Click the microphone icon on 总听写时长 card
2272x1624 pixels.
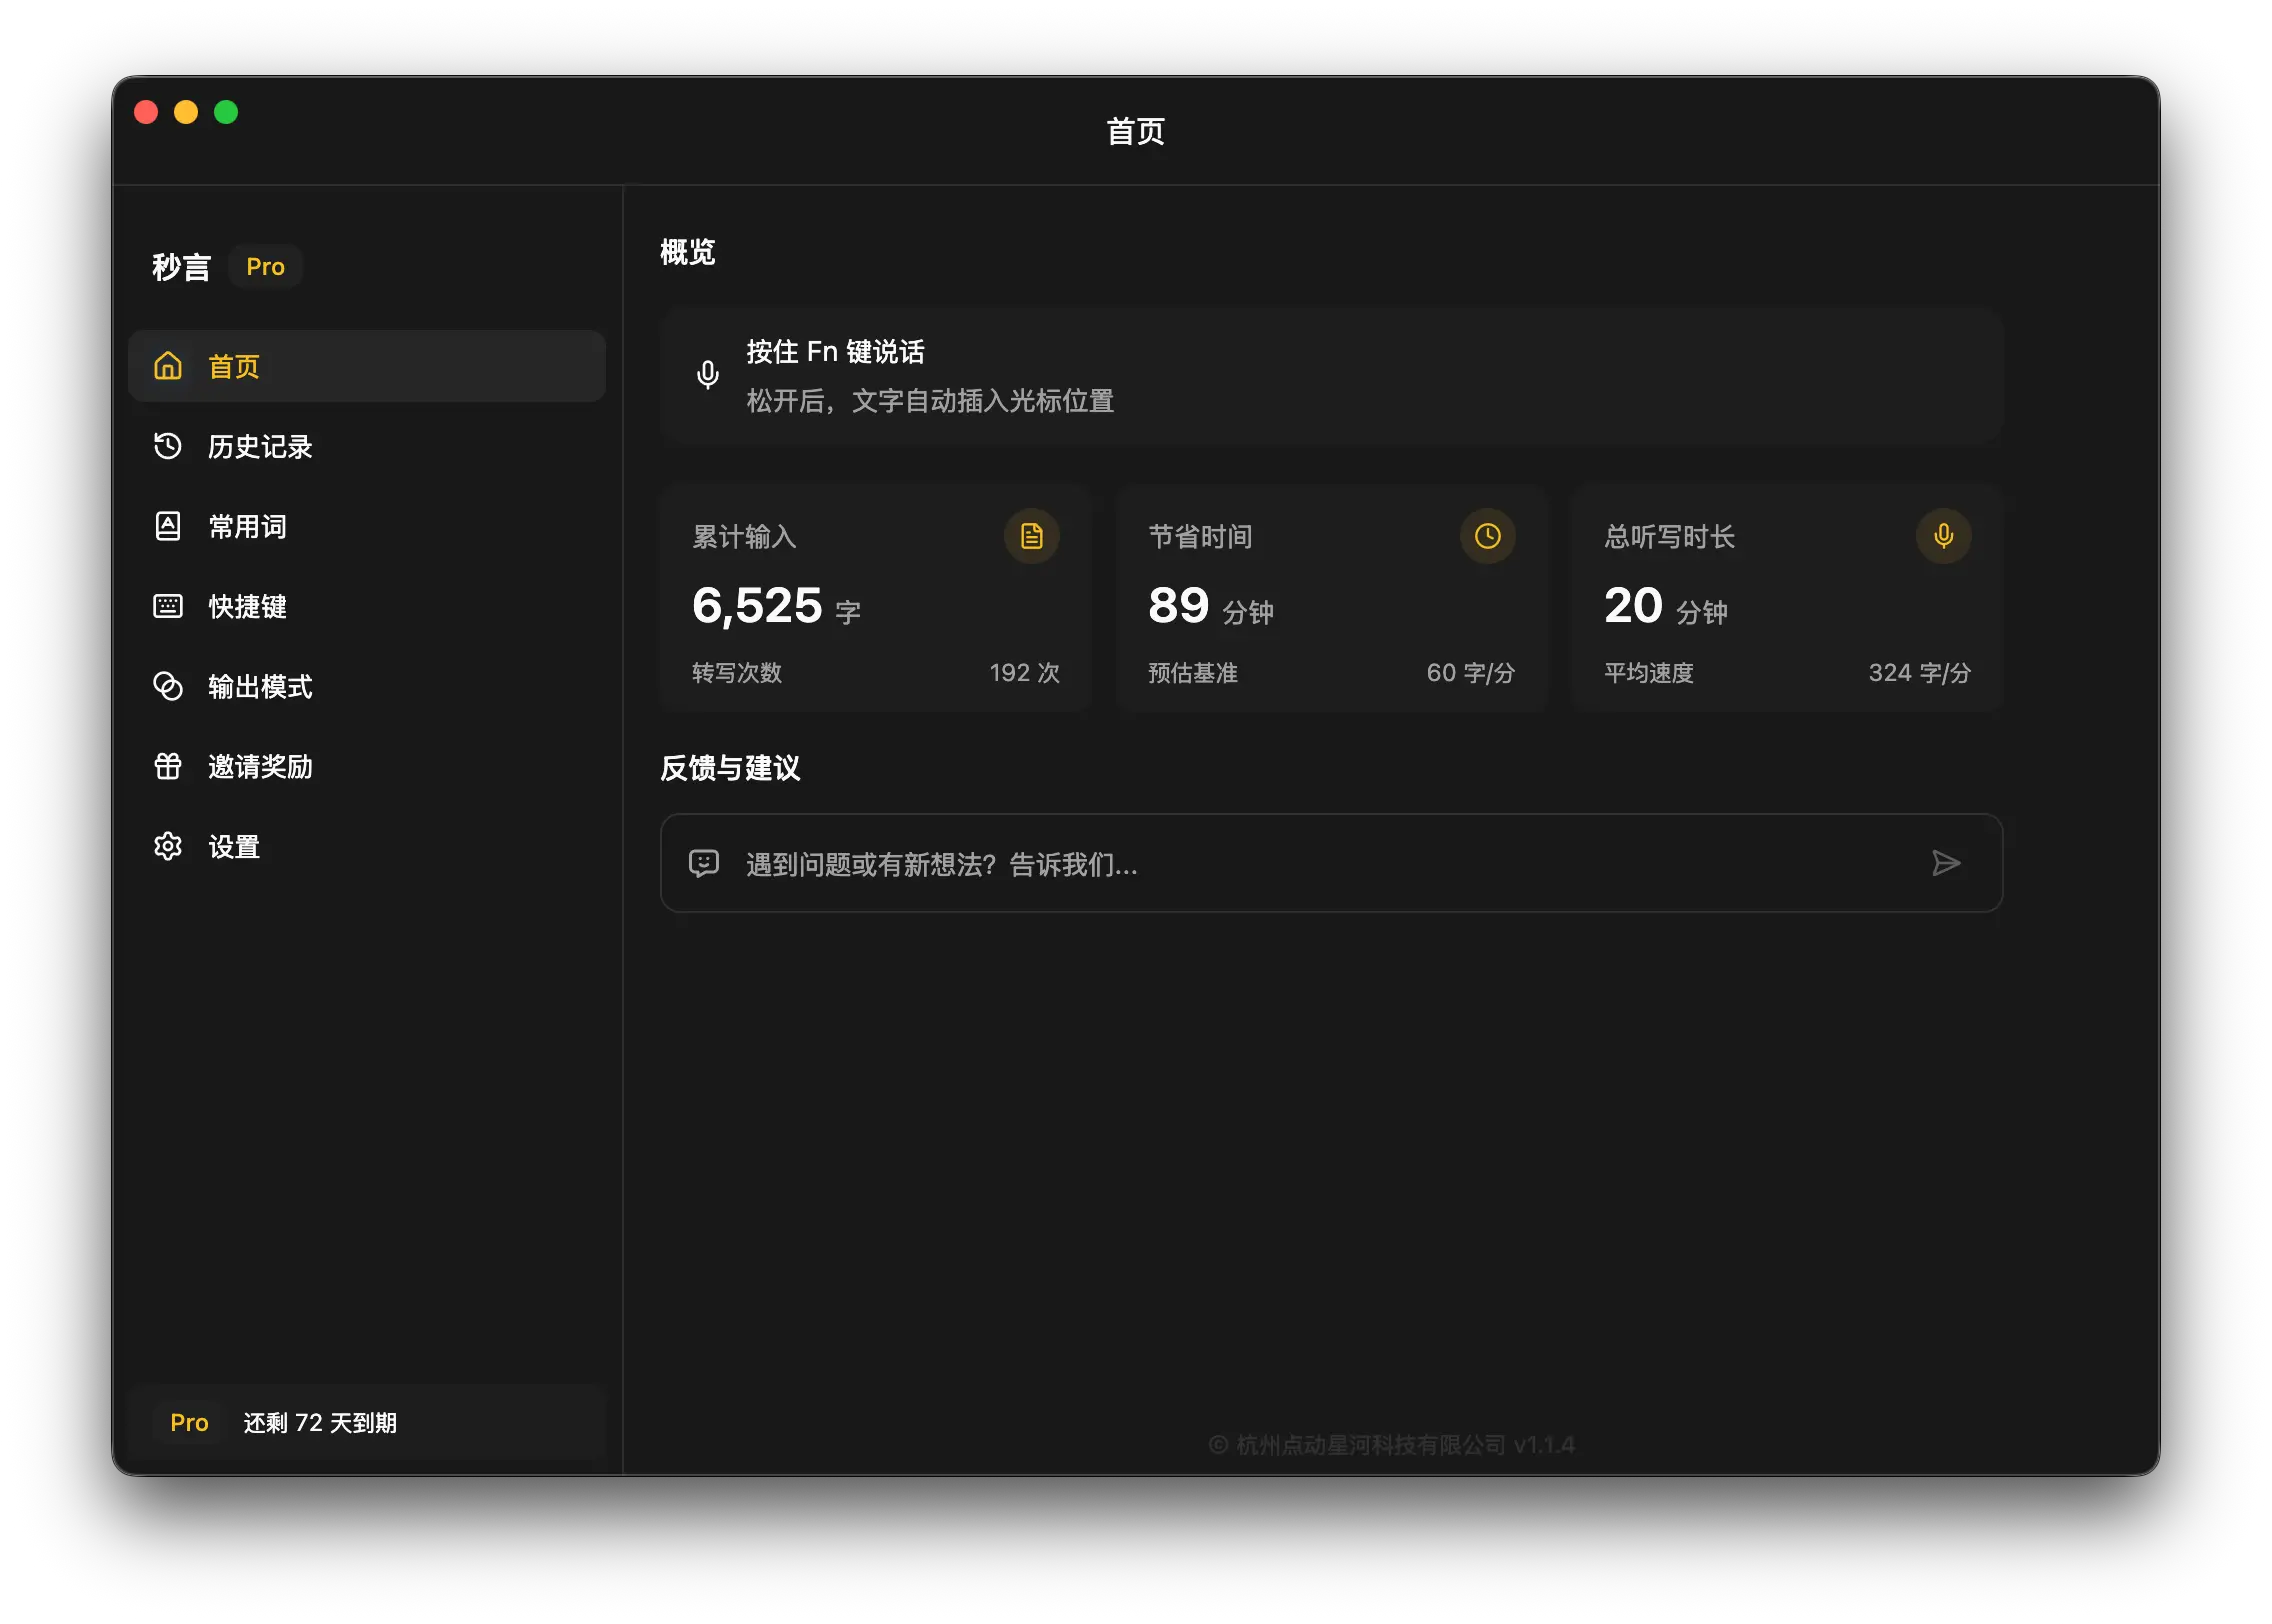click(x=1943, y=537)
